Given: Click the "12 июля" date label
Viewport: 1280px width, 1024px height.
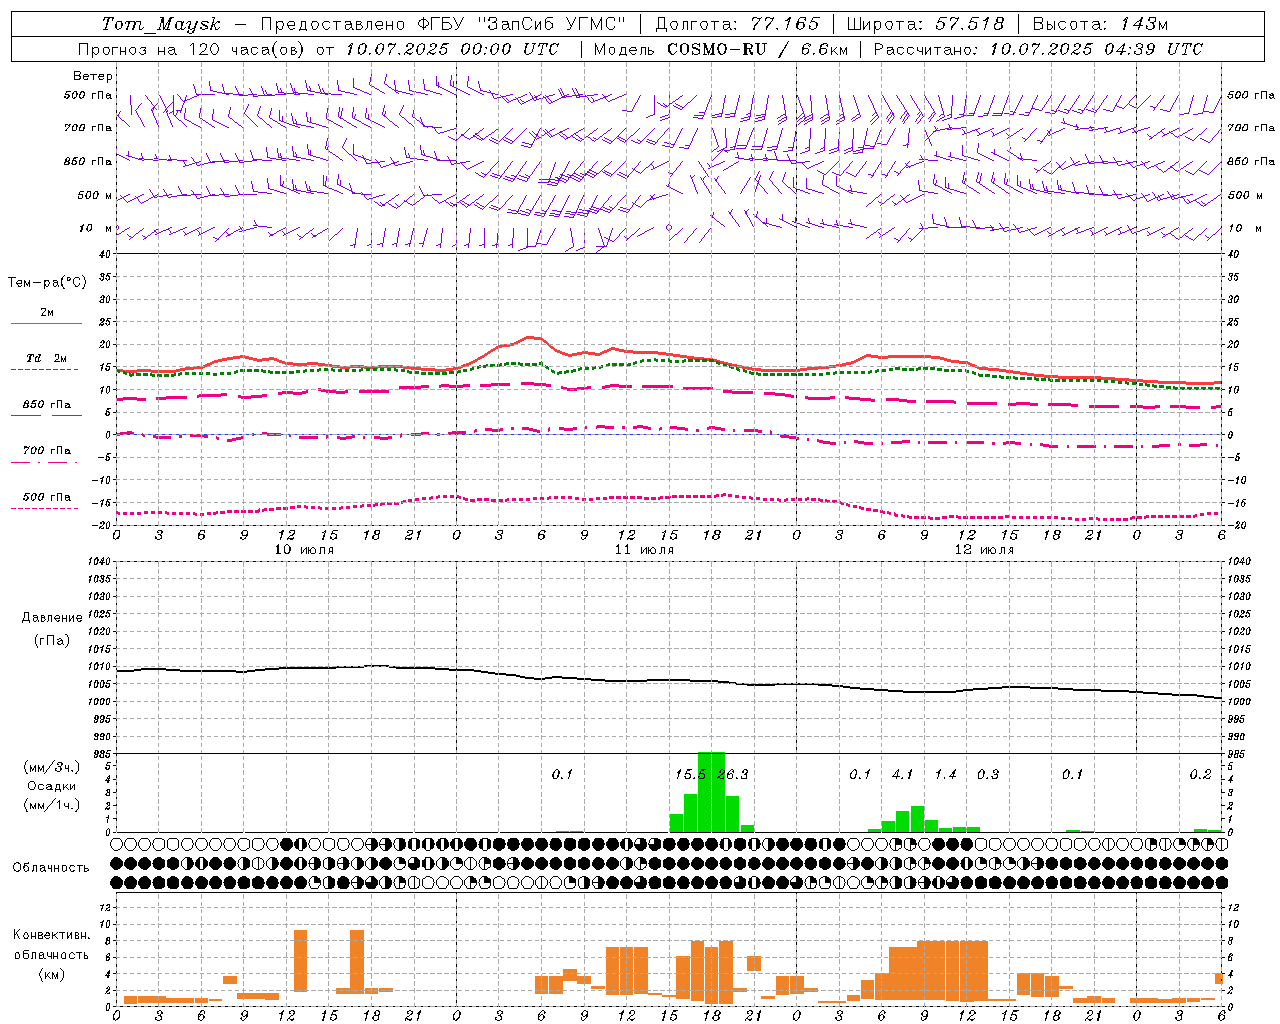Looking at the screenshot, I should [x=984, y=550].
